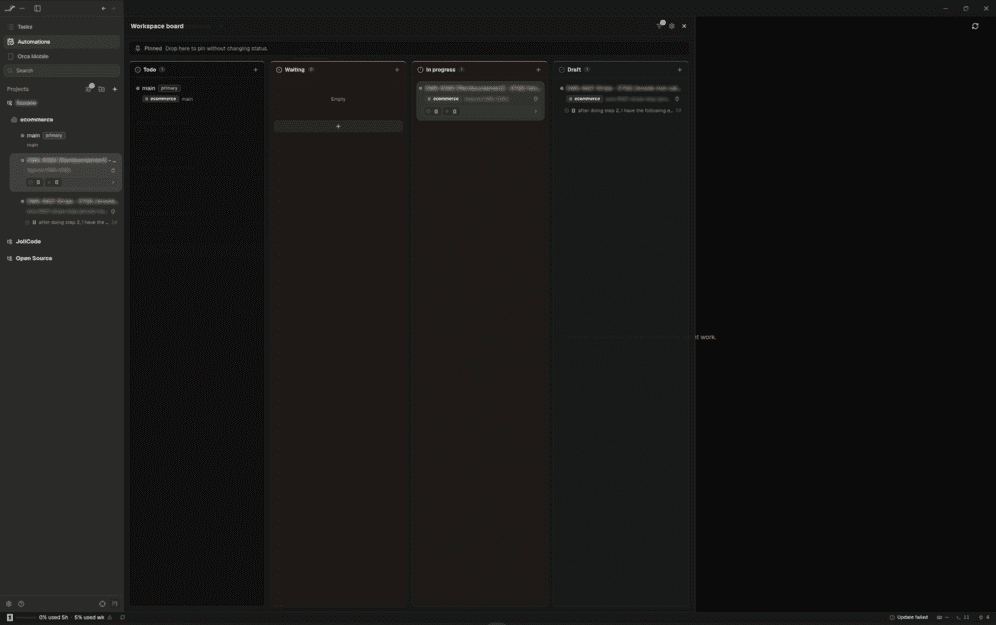Screen dimensions: 996x625
Task: Open Tasks in the sidebar
Action: point(62,27)
